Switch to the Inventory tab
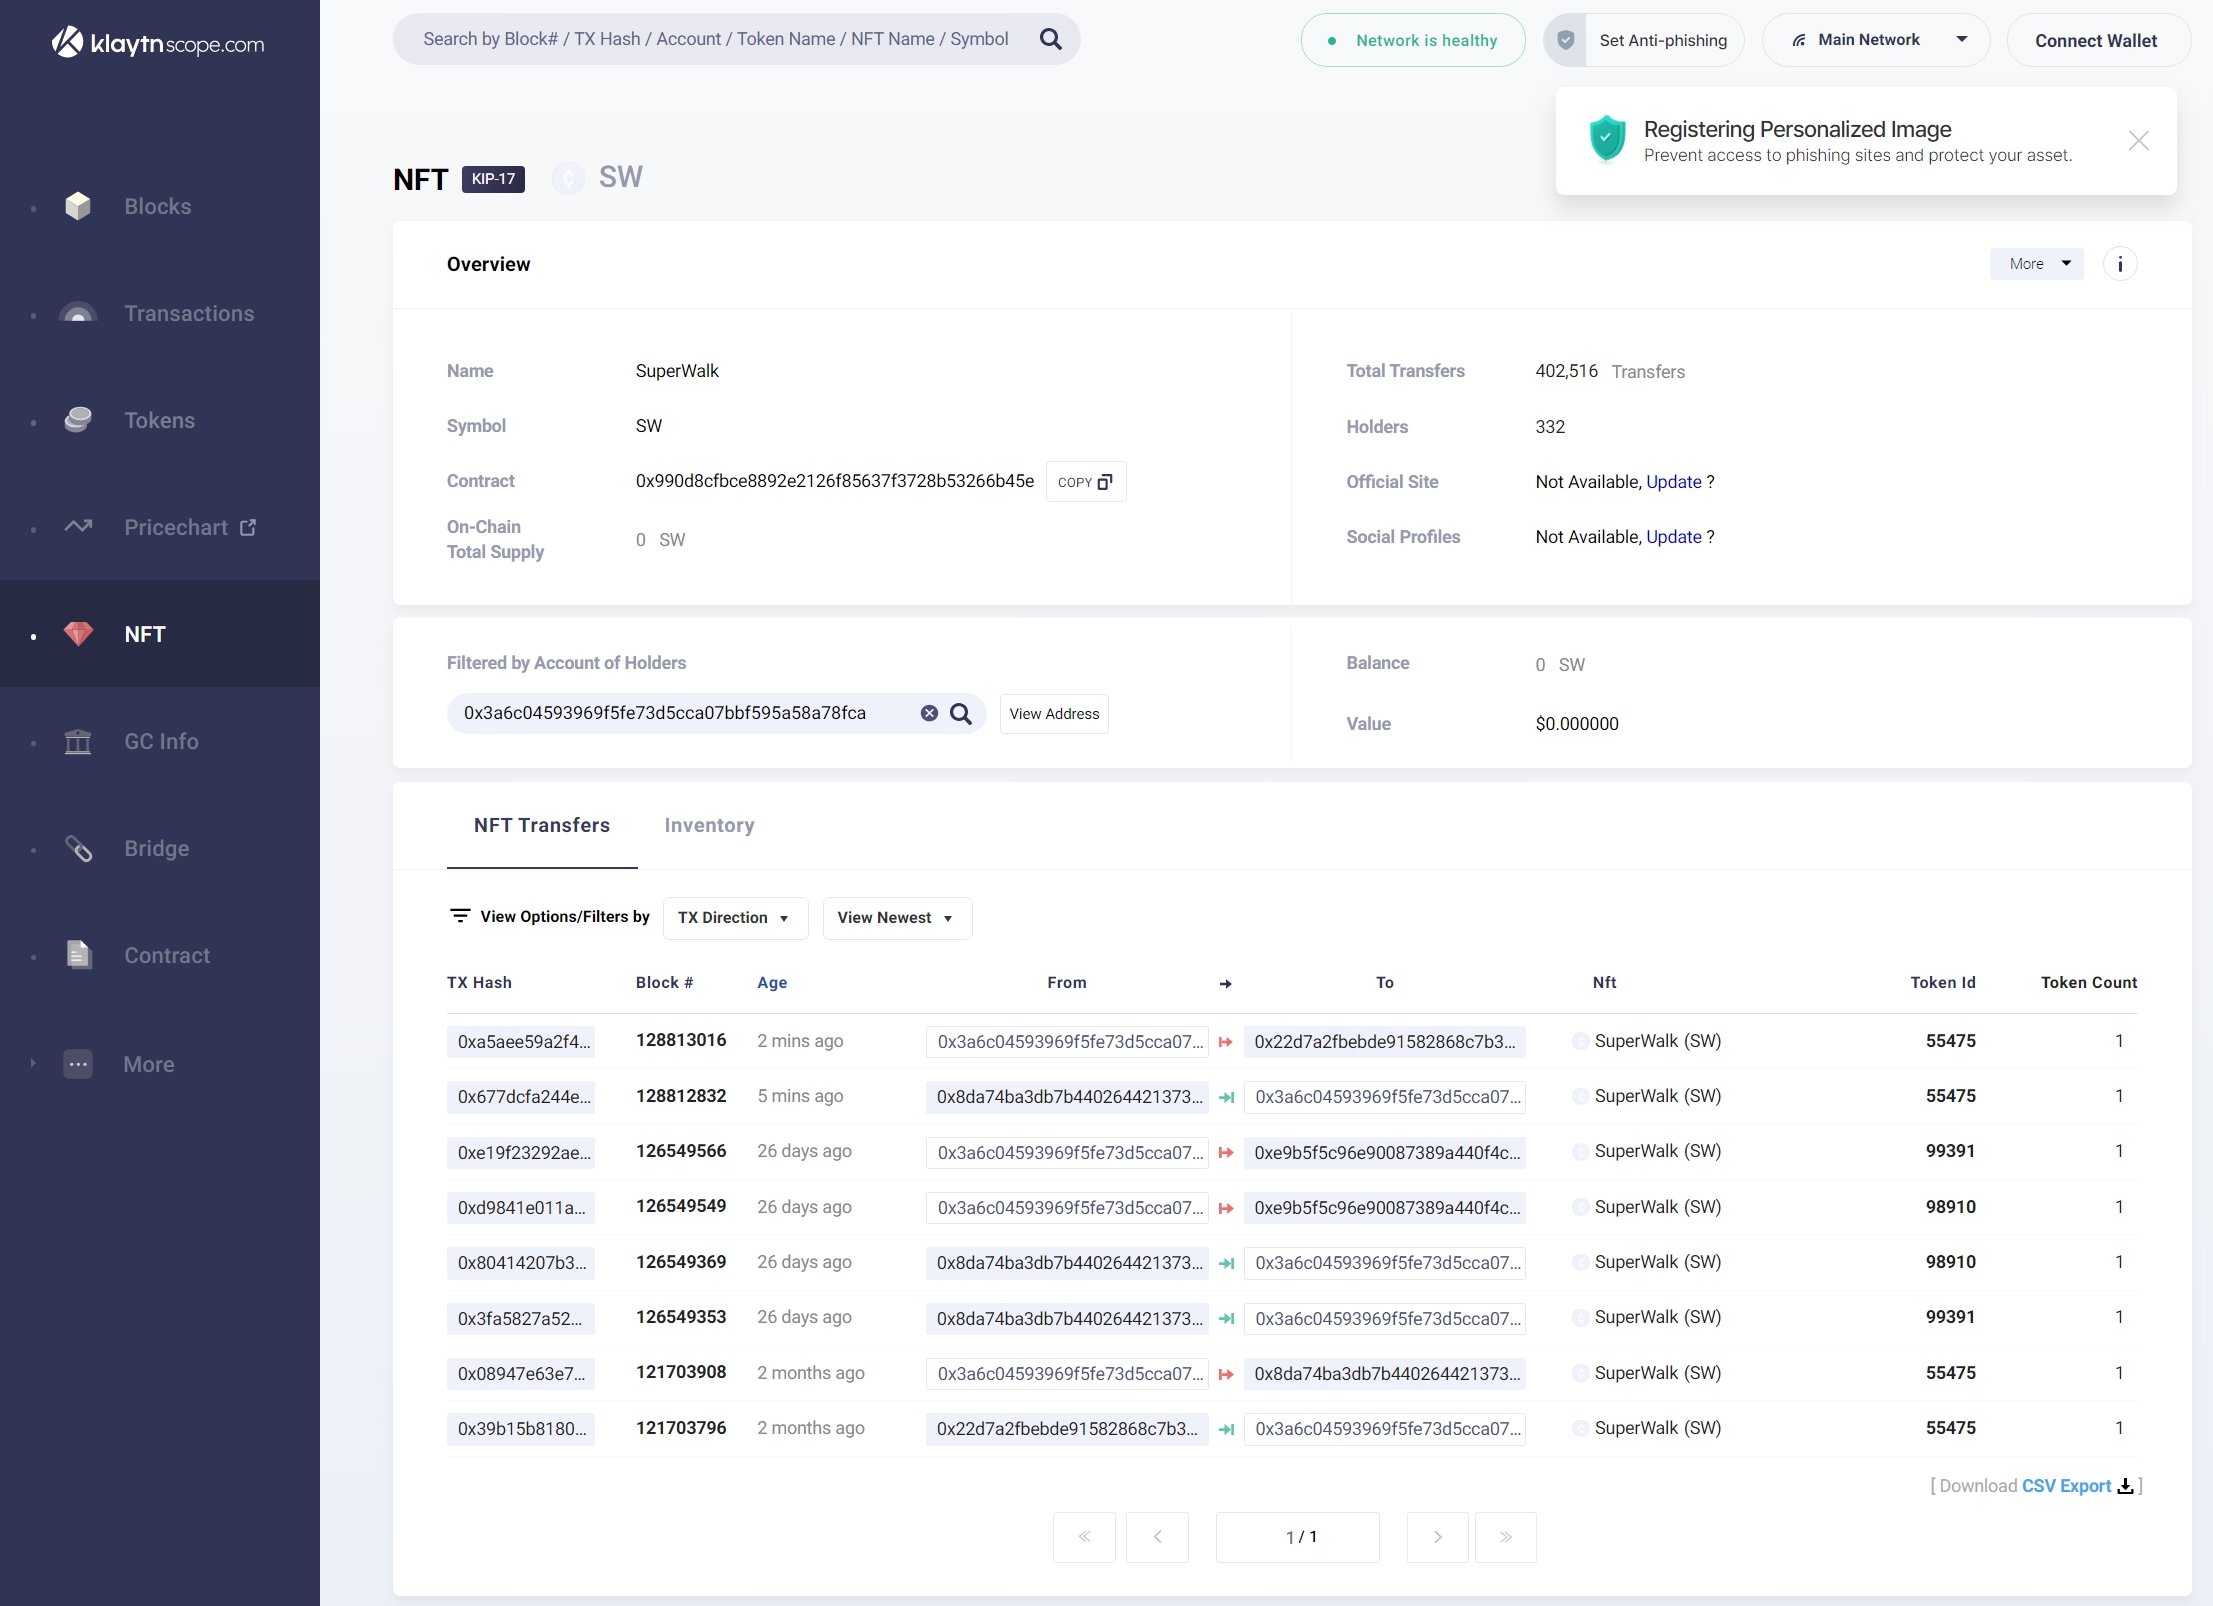The image size is (2213, 1606). 709,825
